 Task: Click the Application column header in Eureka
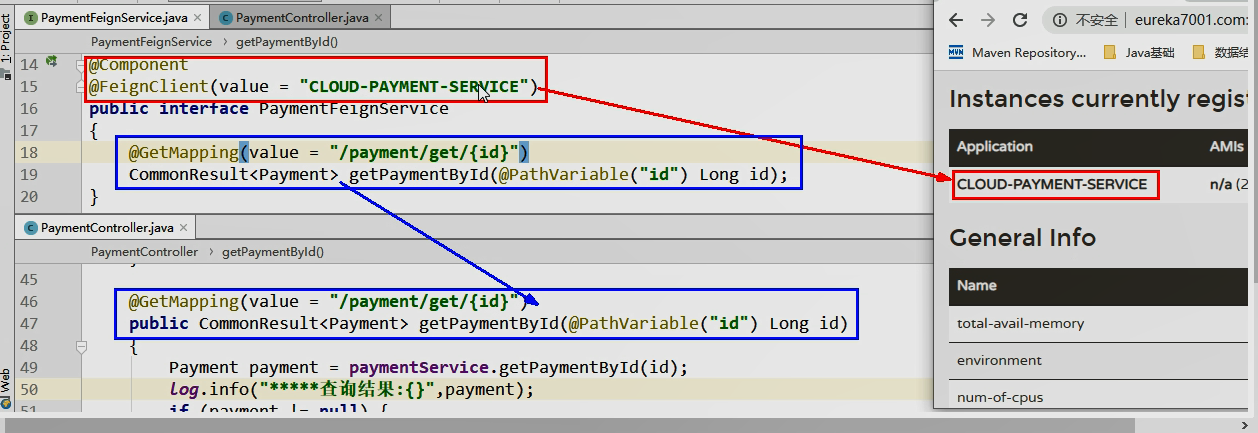995,146
